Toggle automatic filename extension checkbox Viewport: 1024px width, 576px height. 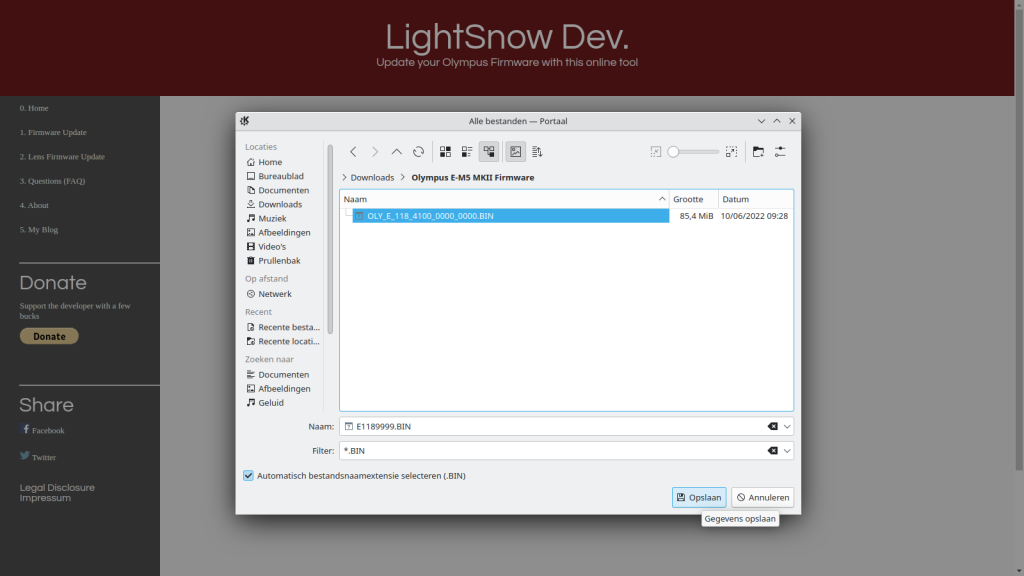[x=248, y=475]
